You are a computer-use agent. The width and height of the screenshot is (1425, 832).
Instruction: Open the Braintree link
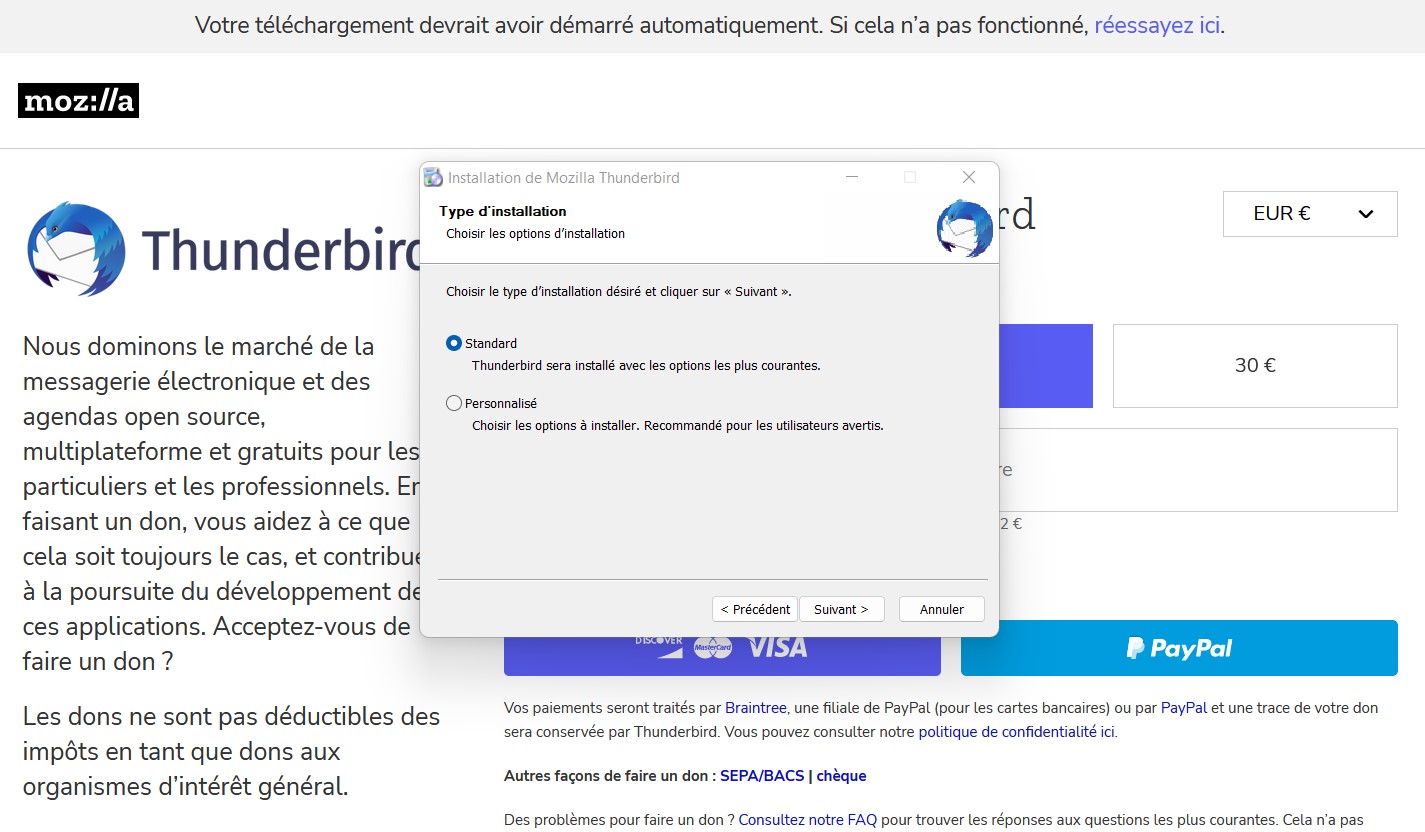tap(755, 708)
